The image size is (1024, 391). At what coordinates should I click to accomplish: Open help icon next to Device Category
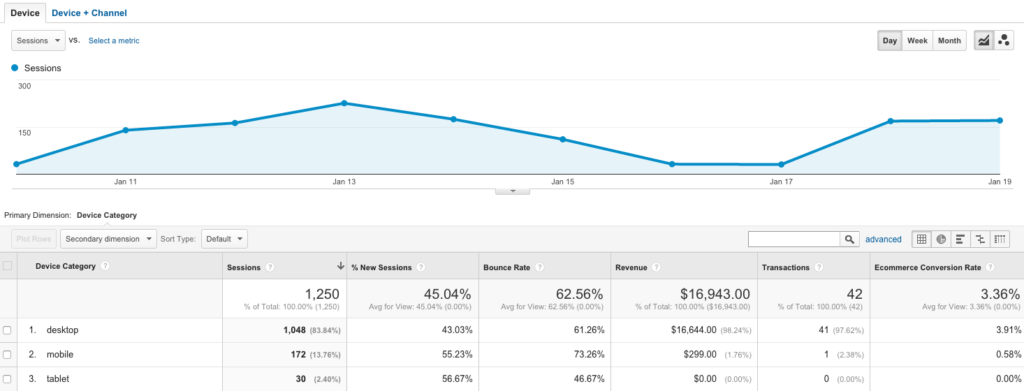click(105, 266)
